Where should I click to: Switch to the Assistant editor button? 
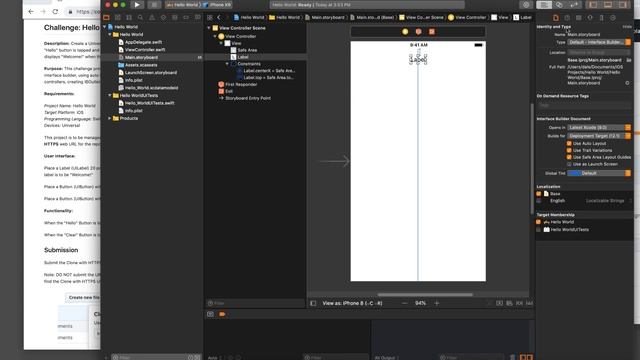tap(559, 5)
